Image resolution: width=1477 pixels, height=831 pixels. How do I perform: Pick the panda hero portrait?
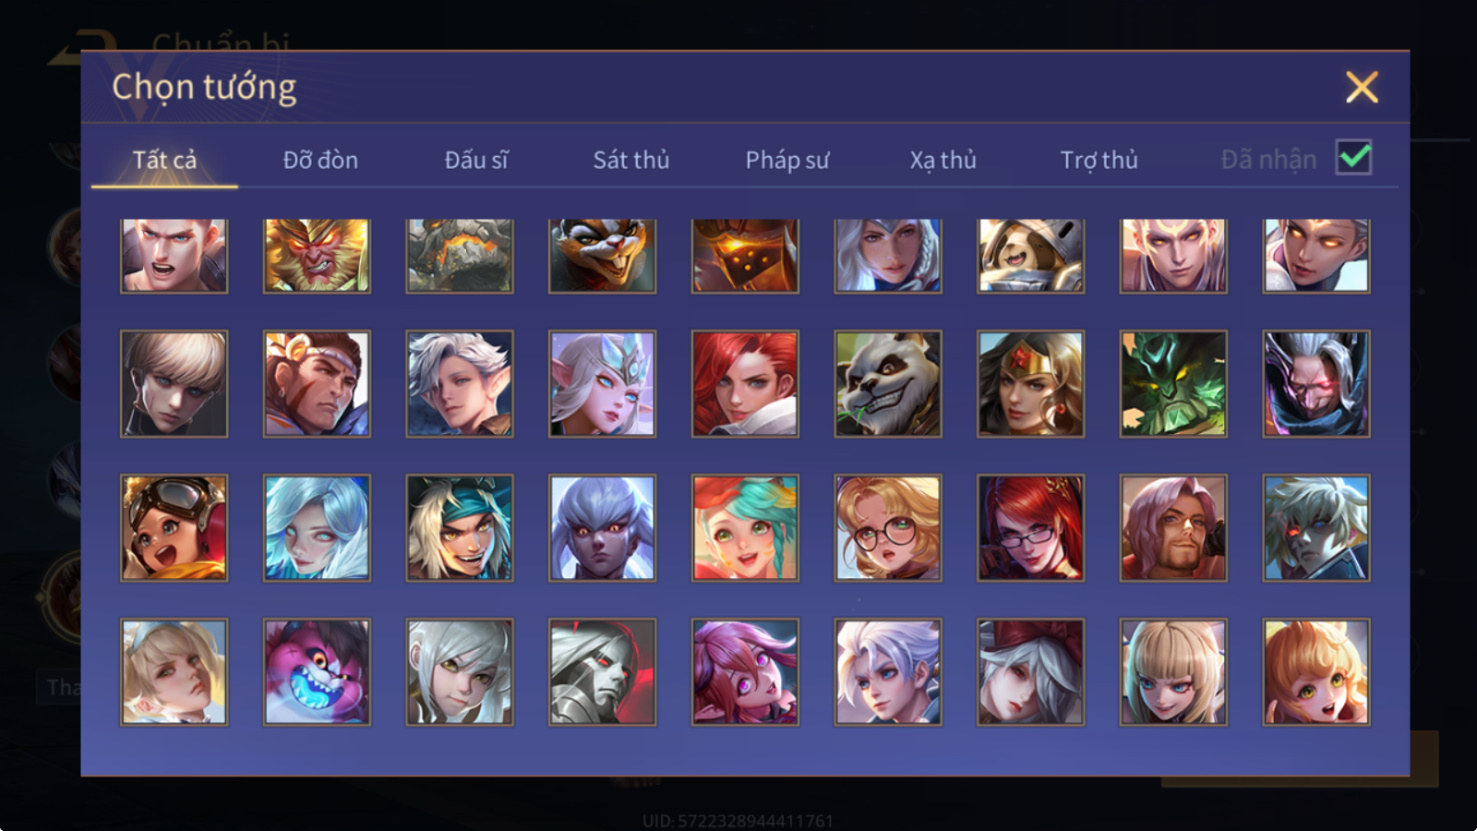tap(888, 384)
